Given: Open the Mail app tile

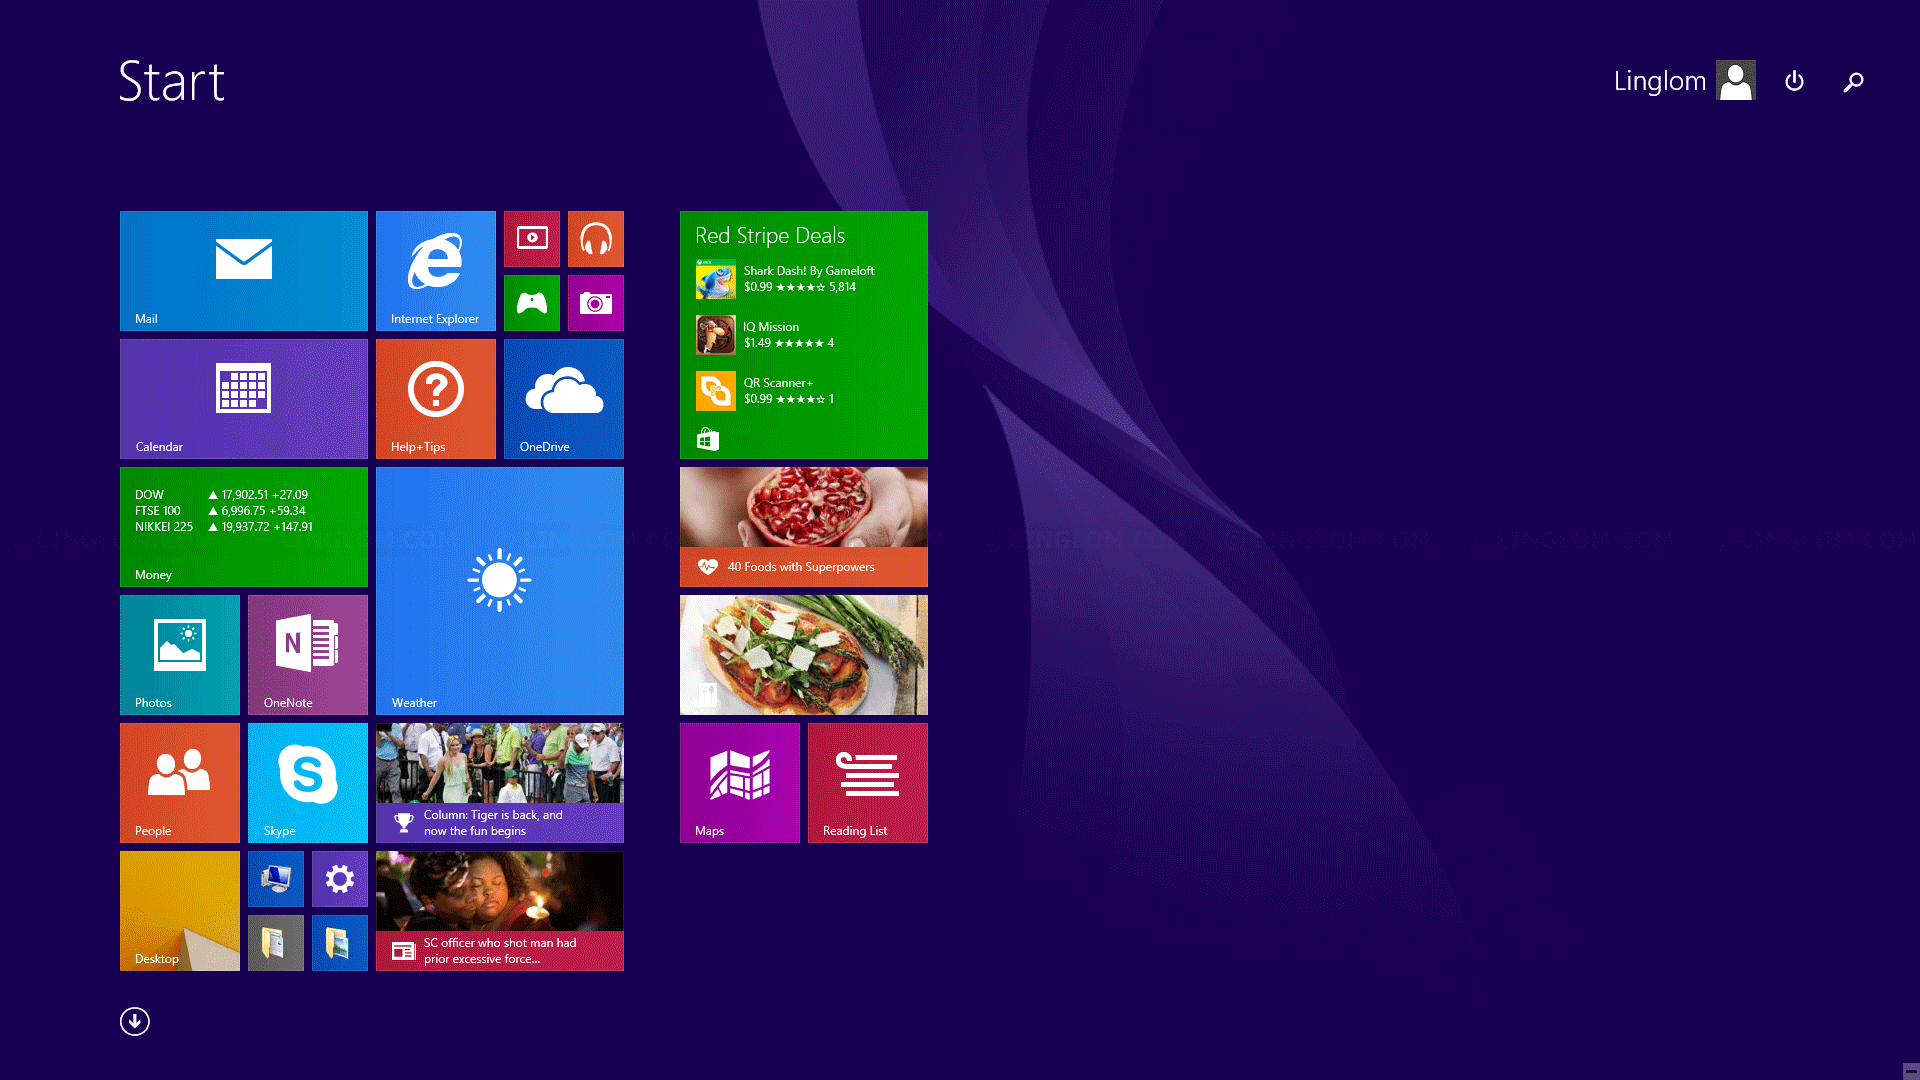Looking at the screenshot, I should [x=243, y=270].
